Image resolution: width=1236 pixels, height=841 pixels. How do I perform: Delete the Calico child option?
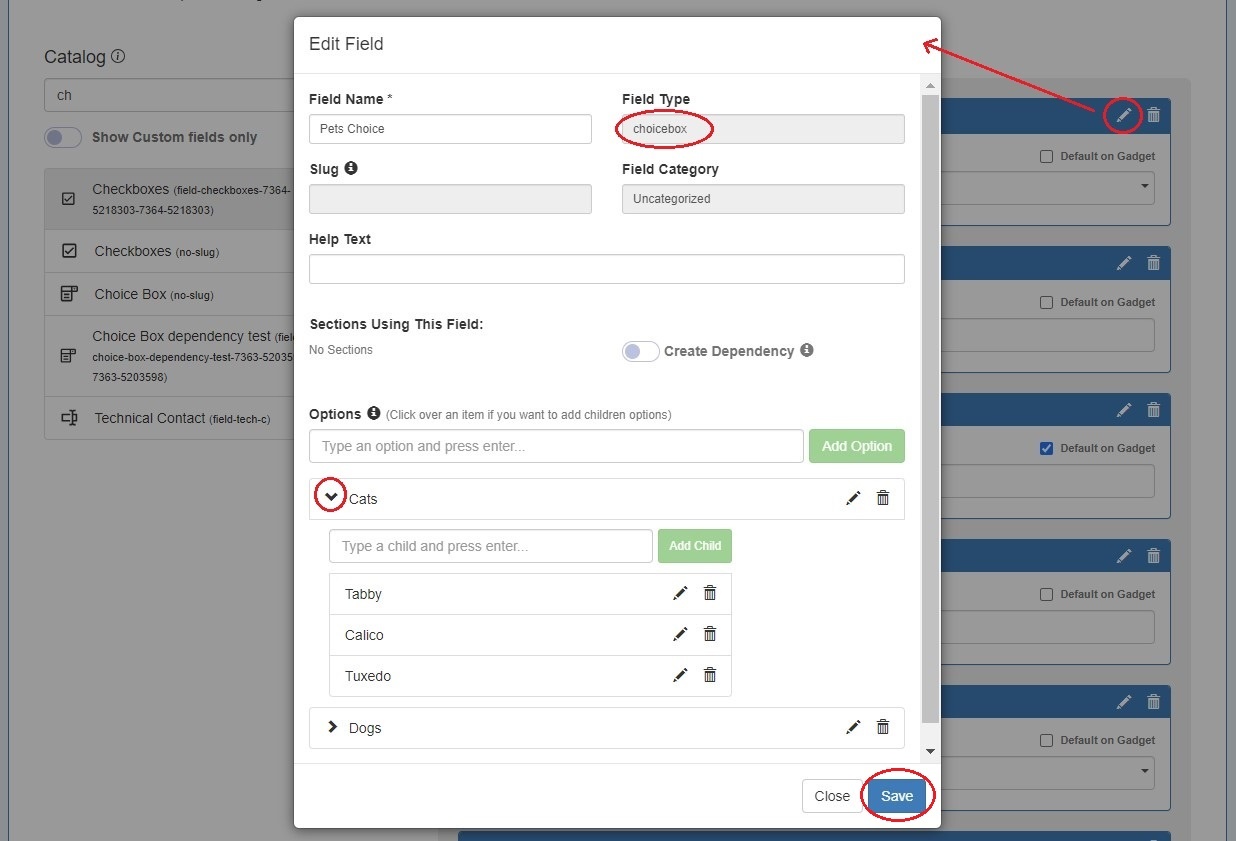710,634
